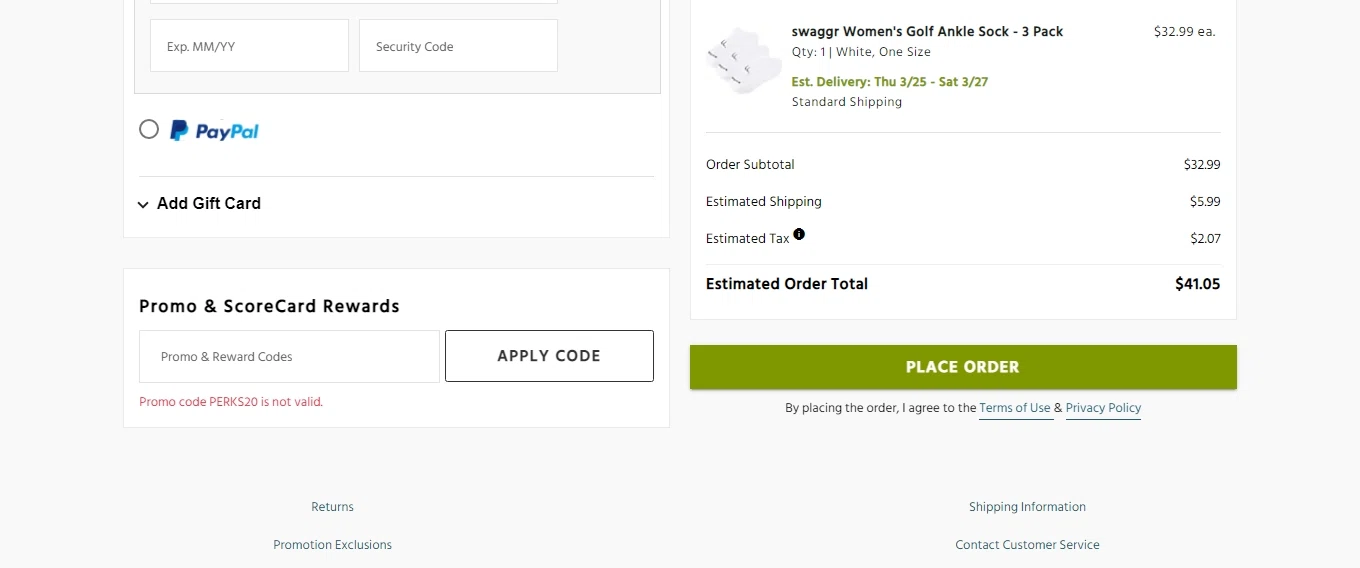Open the Terms of Use link

(x=1015, y=408)
